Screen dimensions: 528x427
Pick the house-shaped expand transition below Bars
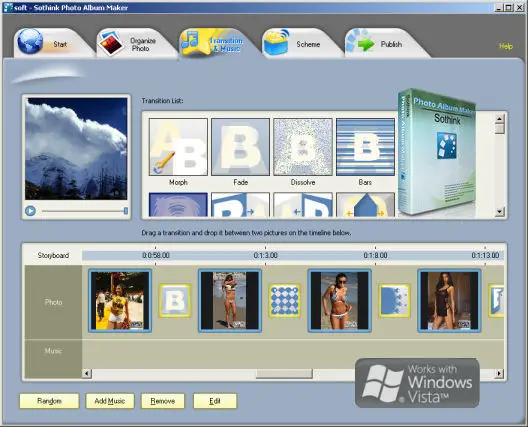[x=365, y=205]
